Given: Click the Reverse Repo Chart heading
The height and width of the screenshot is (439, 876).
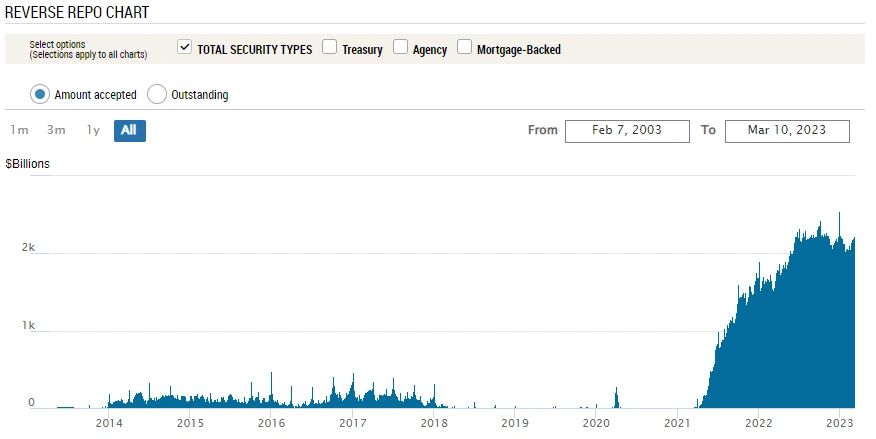Looking at the screenshot, I should (78, 11).
